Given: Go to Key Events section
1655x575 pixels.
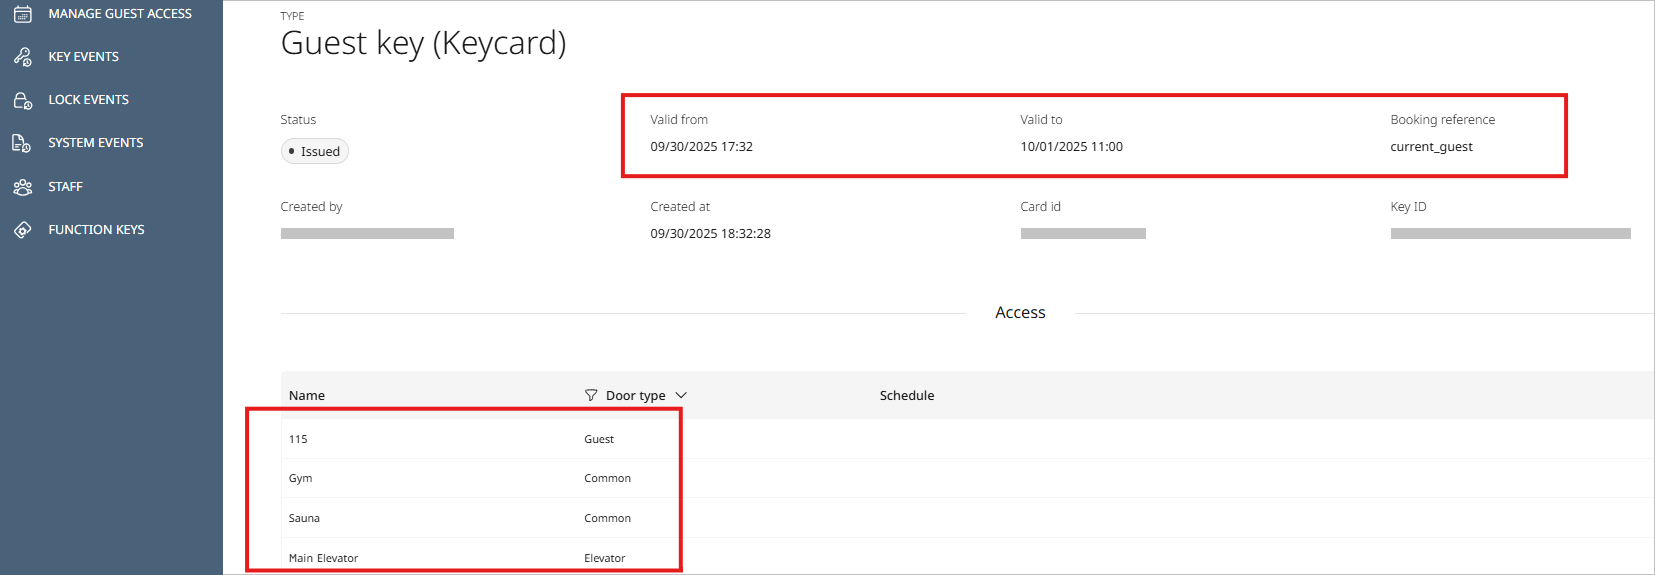Looking at the screenshot, I should coord(83,57).
